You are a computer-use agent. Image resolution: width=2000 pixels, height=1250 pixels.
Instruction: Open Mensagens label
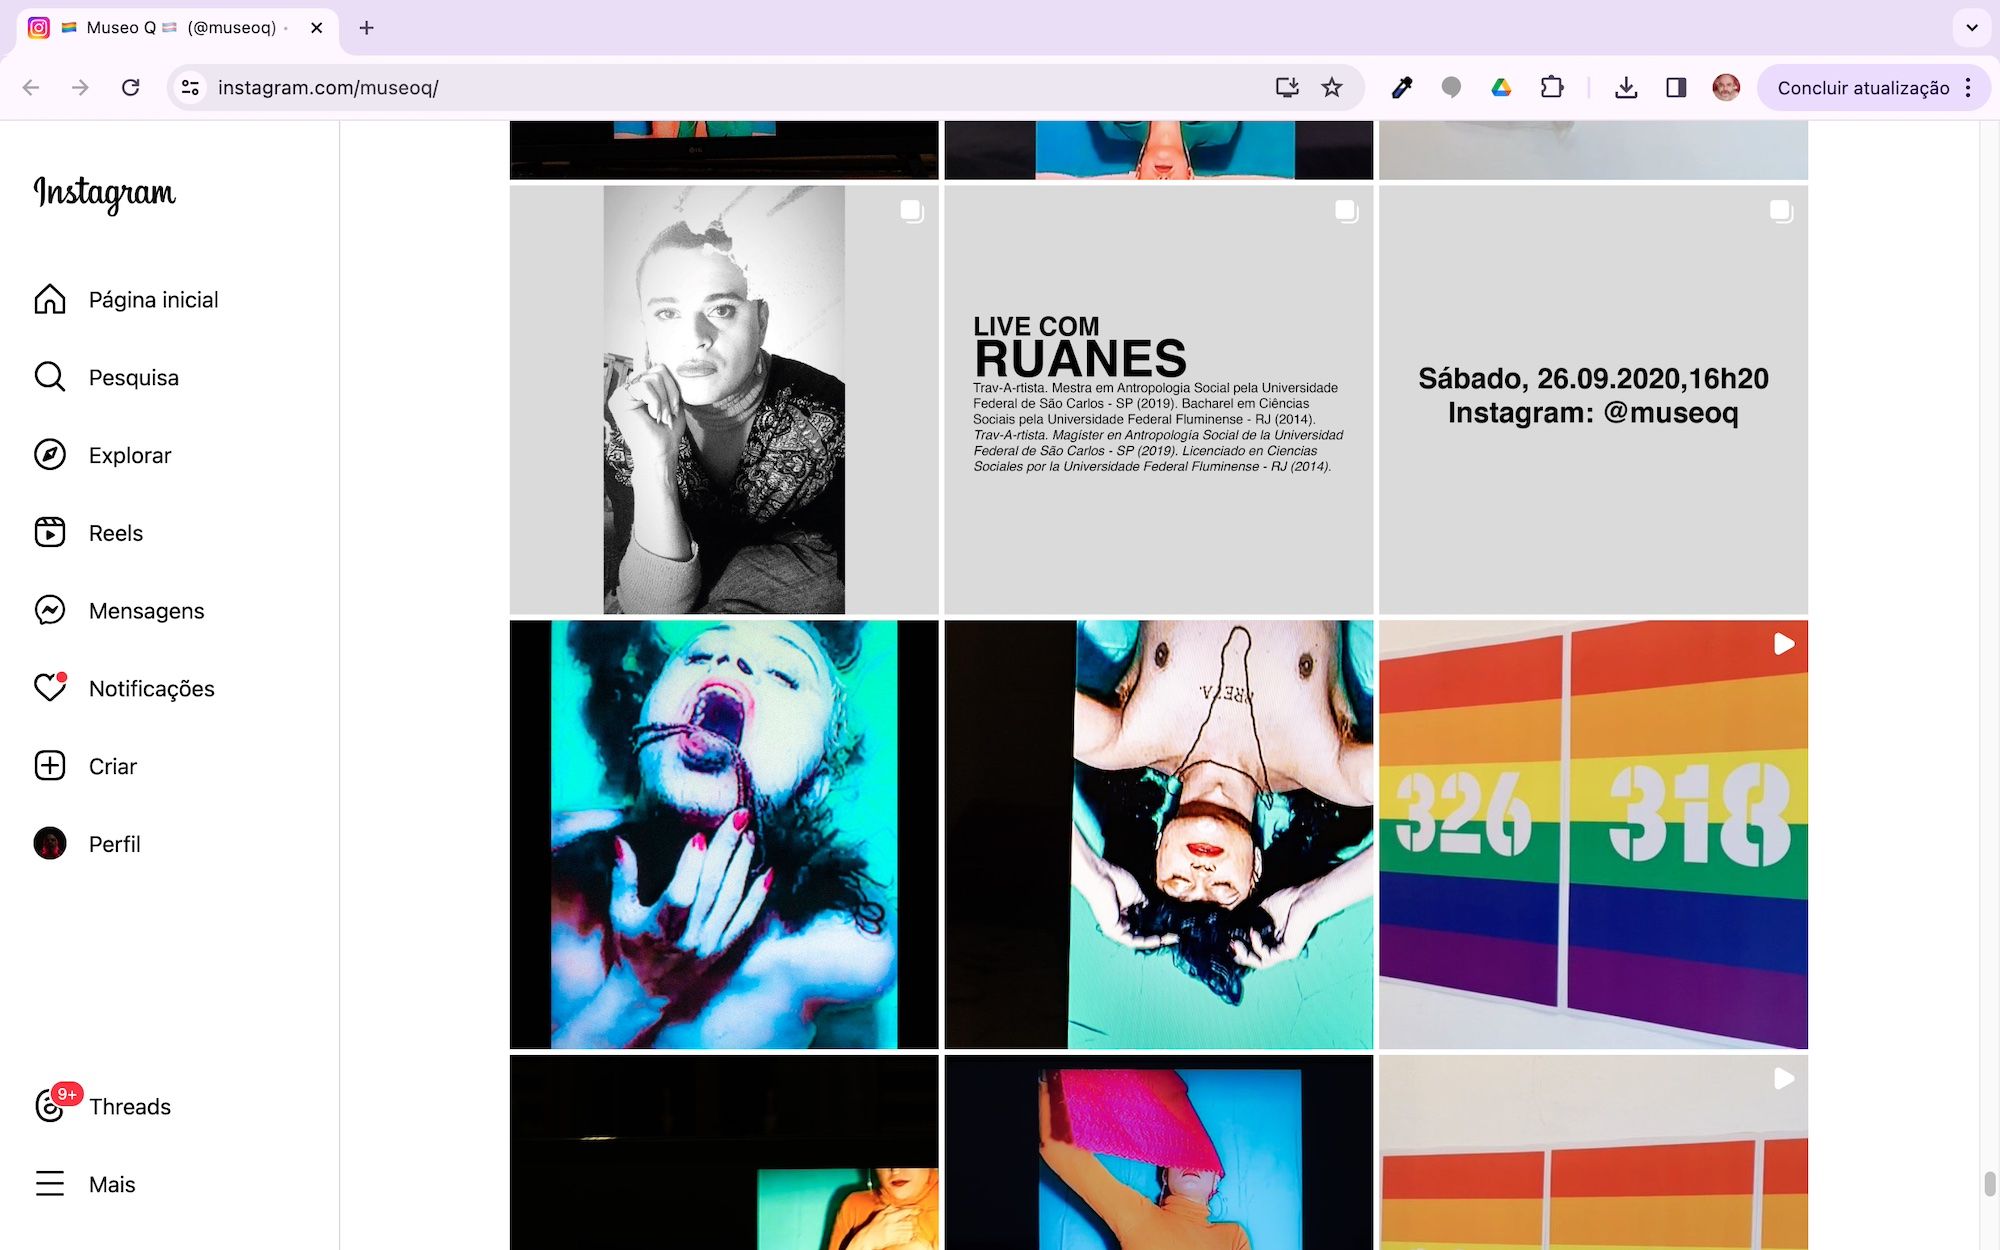click(146, 611)
